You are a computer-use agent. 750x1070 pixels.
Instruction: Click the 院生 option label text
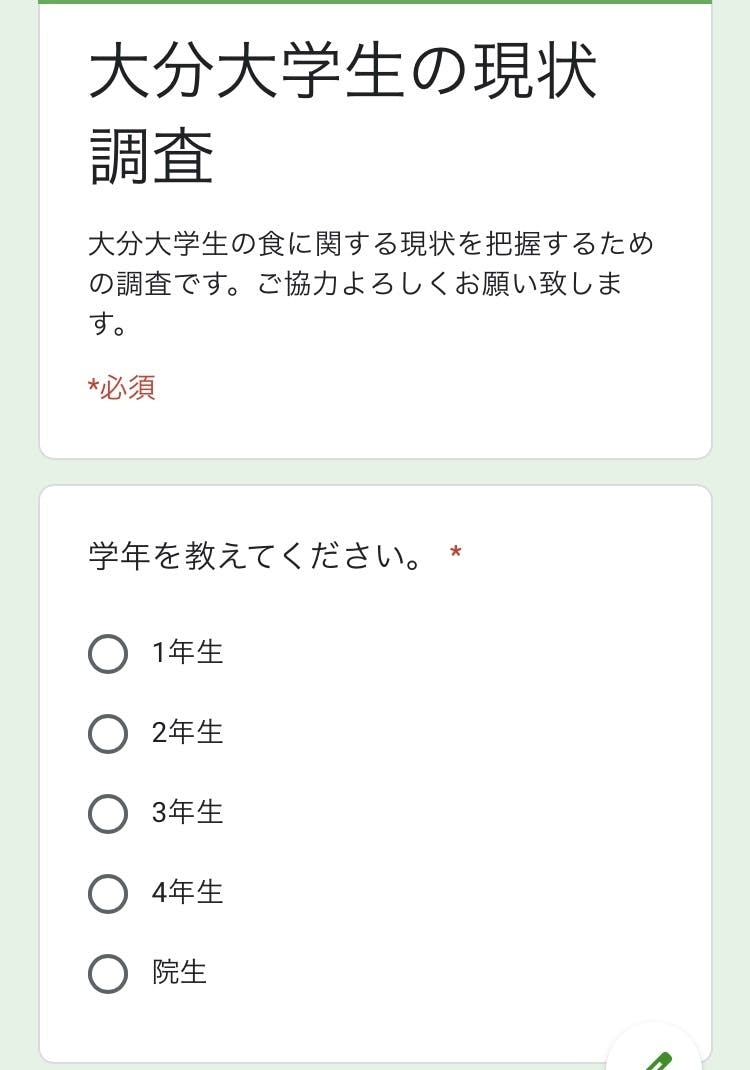pos(179,973)
